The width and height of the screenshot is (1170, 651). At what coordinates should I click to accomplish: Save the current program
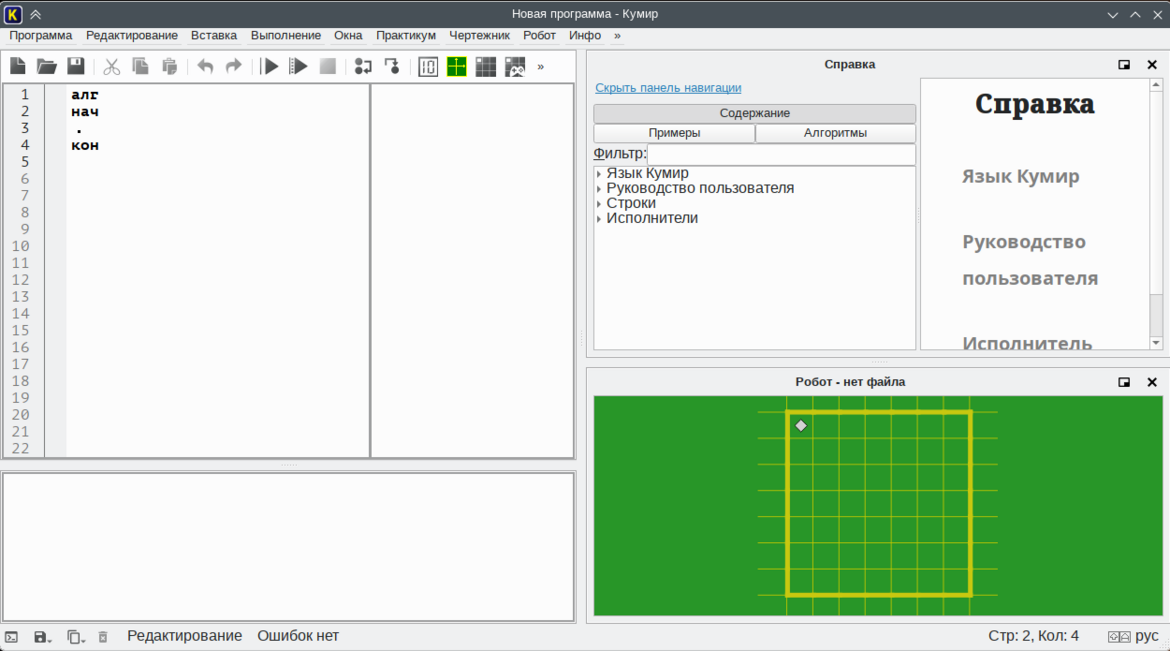pyautogui.click(x=76, y=66)
